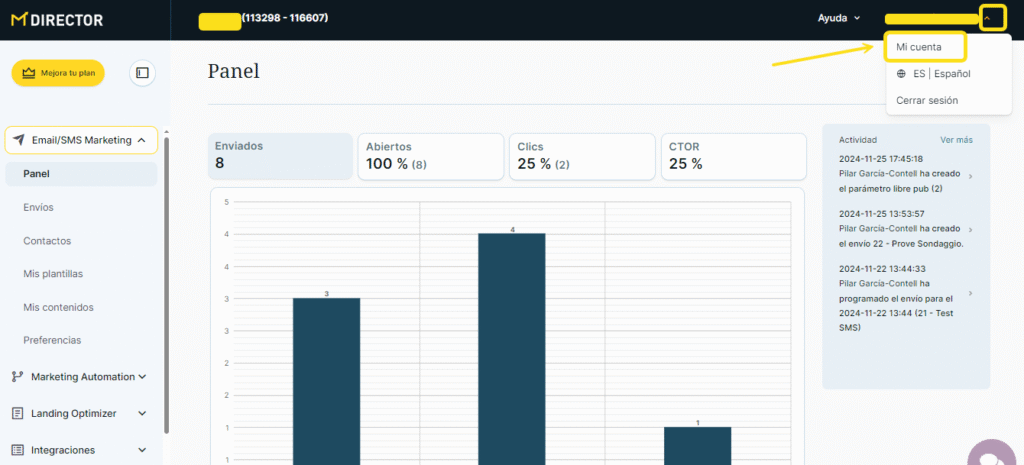Click the globe language icon
1024x465 pixels.
click(901, 74)
